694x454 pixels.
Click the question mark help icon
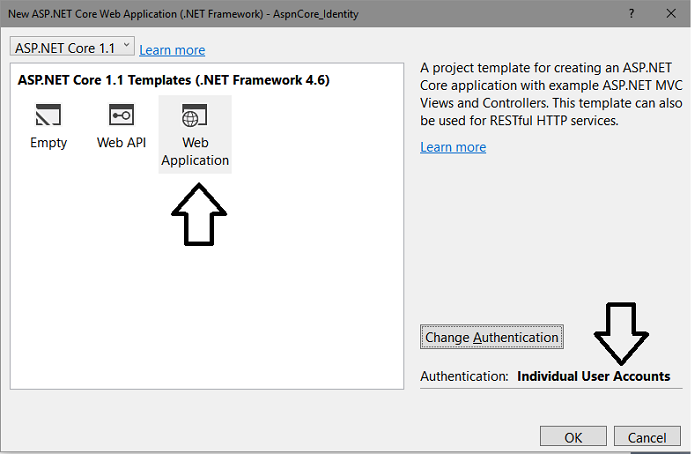[x=632, y=14]
